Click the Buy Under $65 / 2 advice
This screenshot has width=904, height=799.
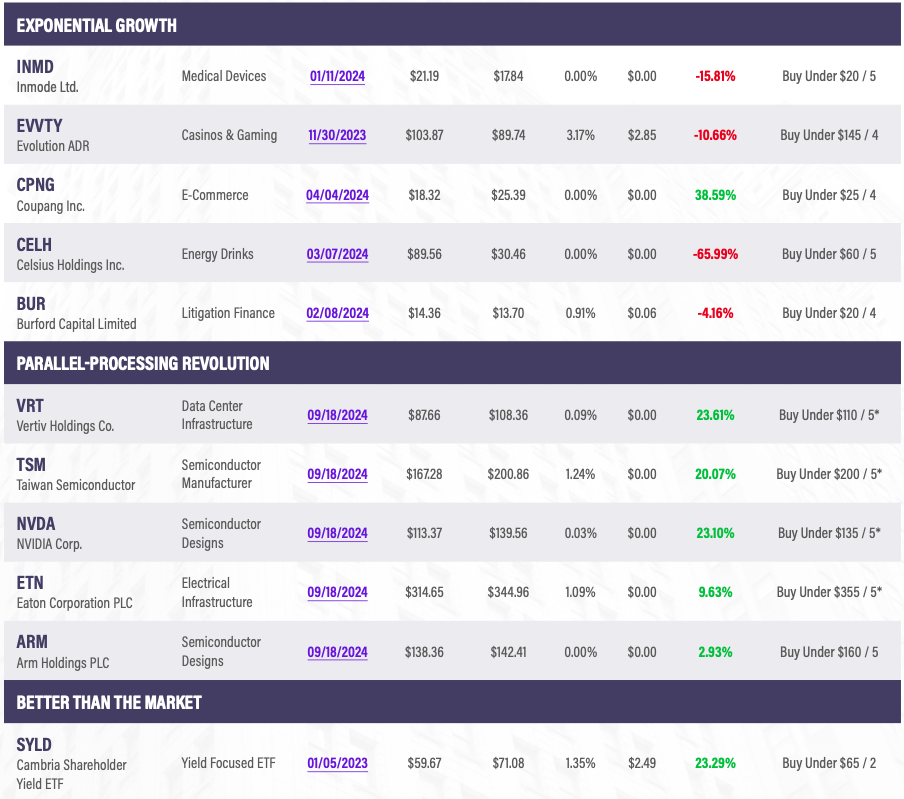coord(829,763)
